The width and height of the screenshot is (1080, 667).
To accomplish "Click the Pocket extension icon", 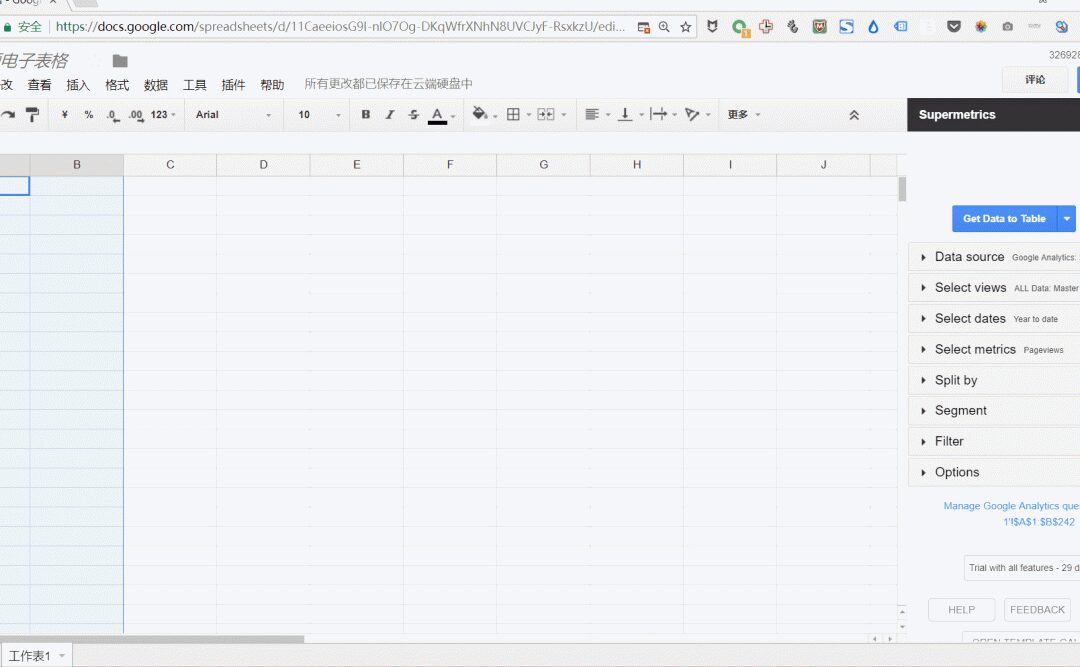I will pyautogui.click(x=954, y=27).
